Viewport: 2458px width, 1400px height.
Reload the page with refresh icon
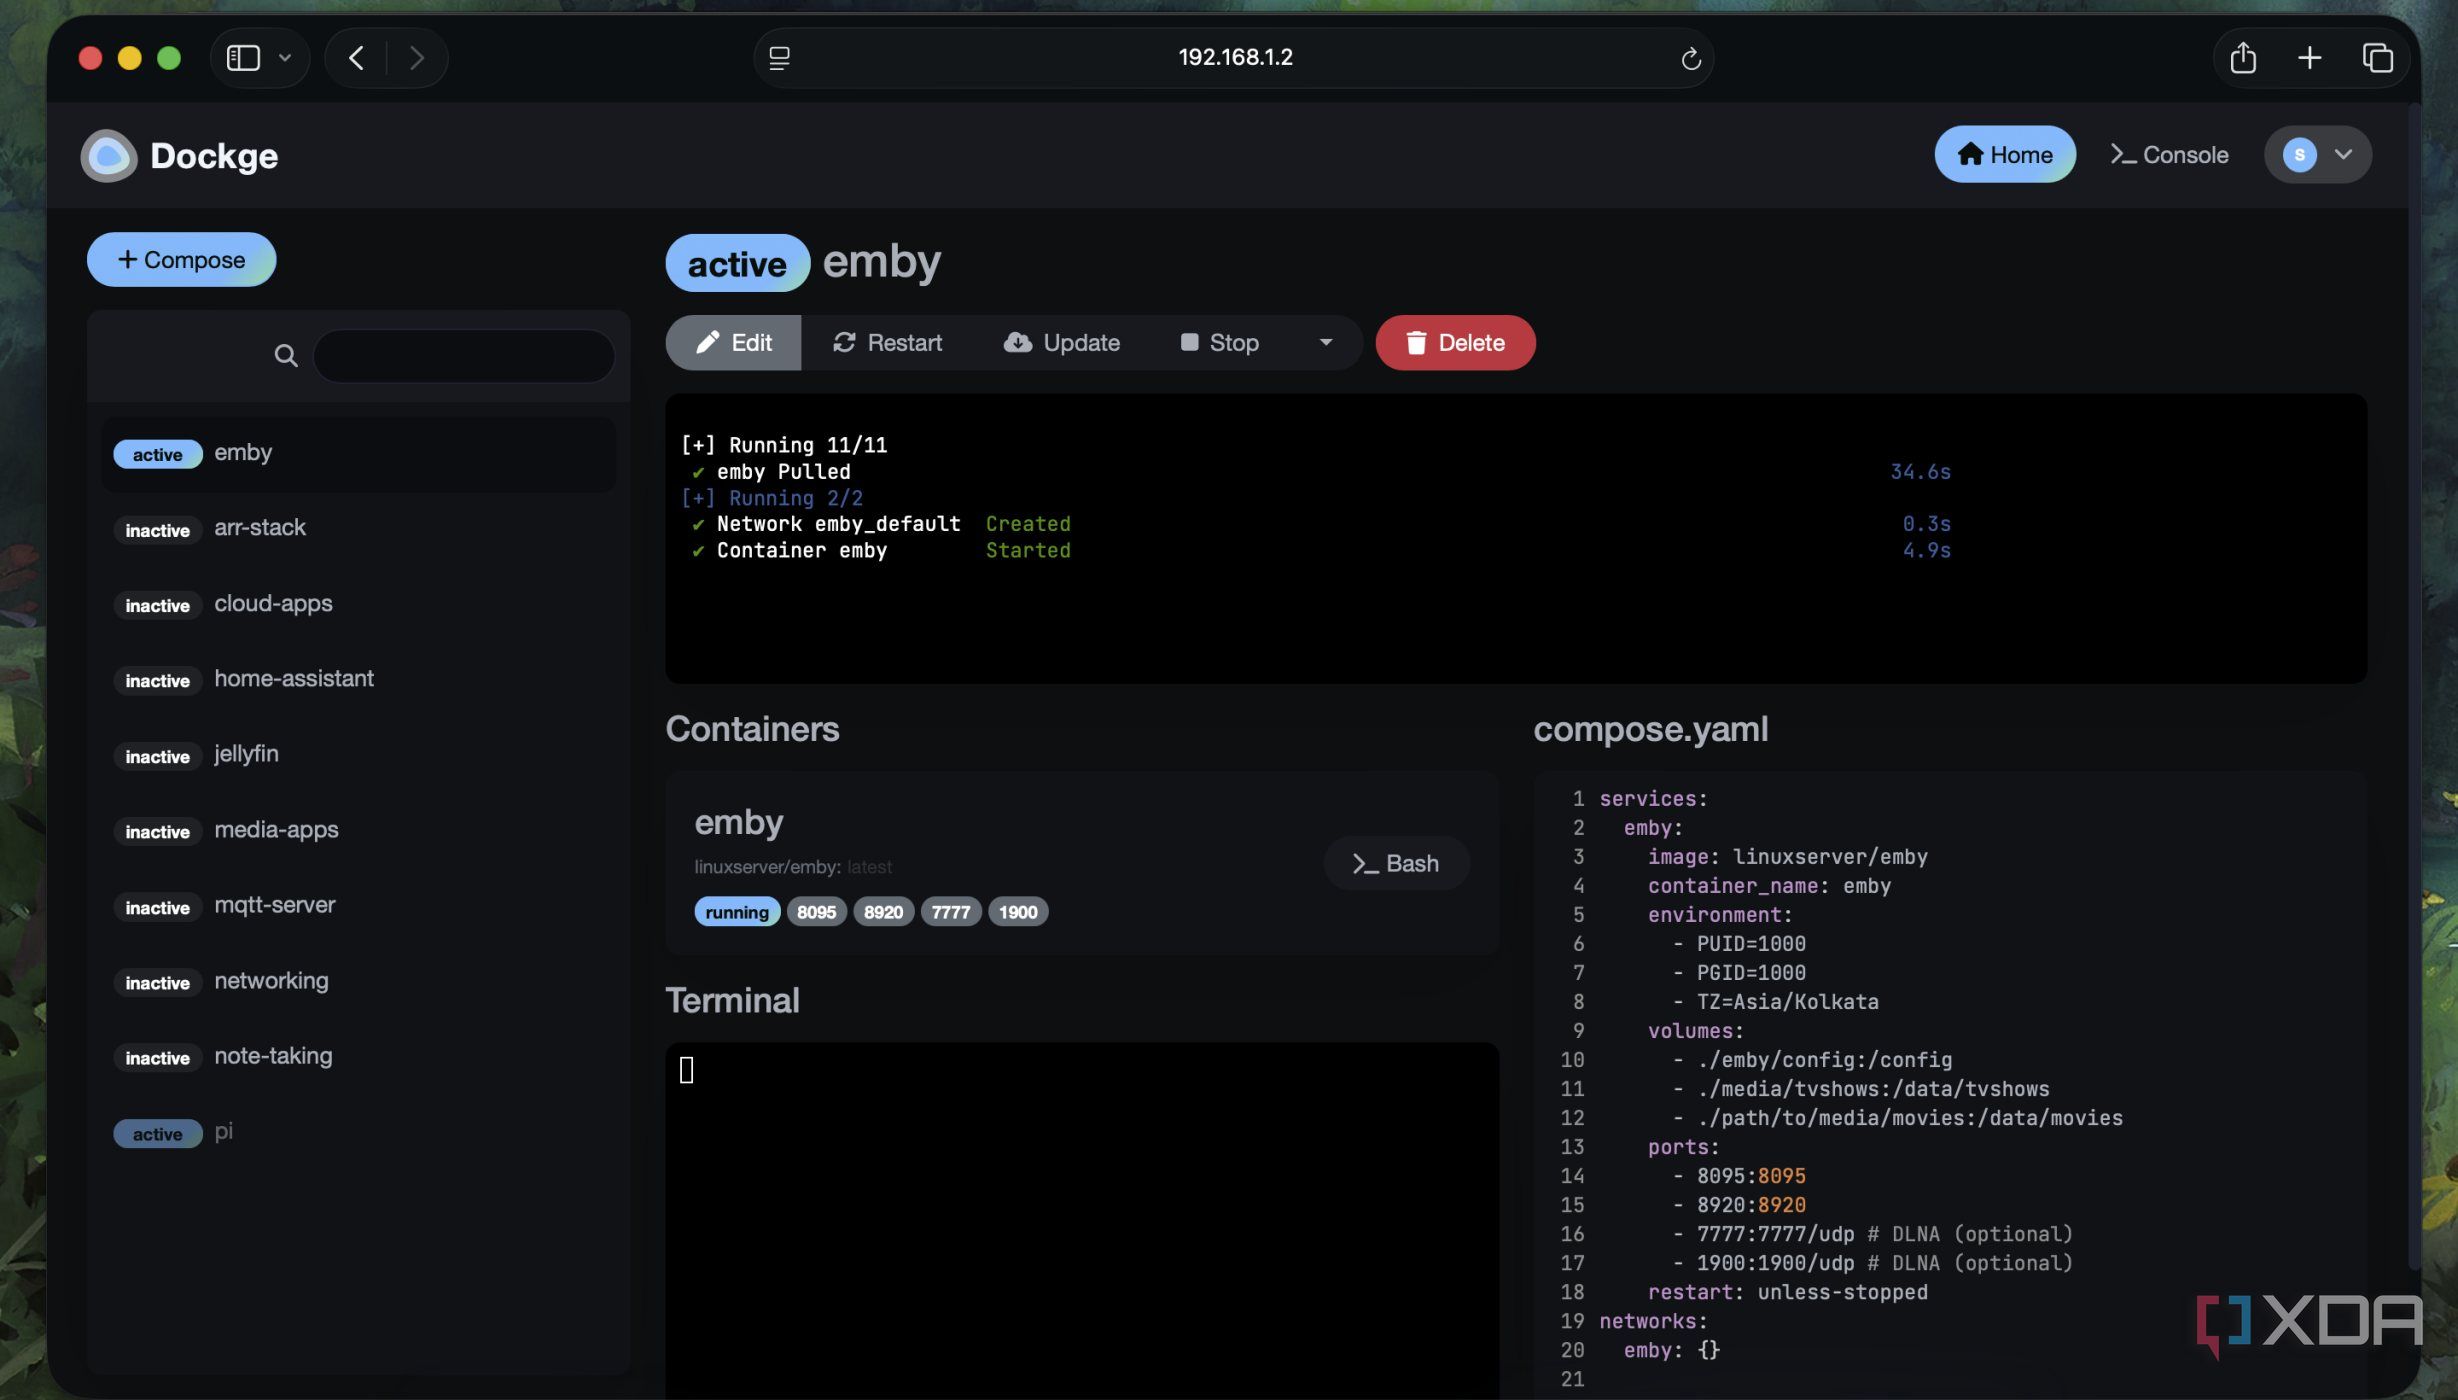click(x=1690, y=58)
